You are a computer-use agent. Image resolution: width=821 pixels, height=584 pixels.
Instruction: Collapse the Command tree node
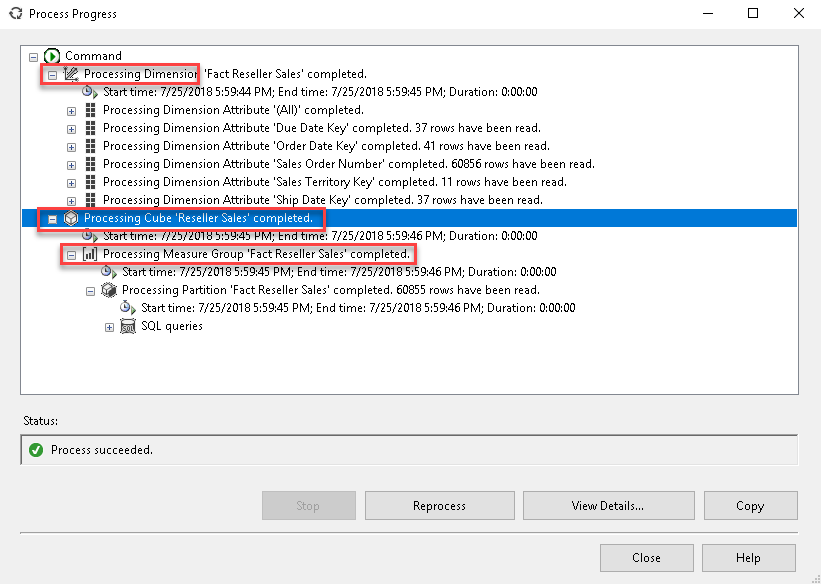coord(33,55)
